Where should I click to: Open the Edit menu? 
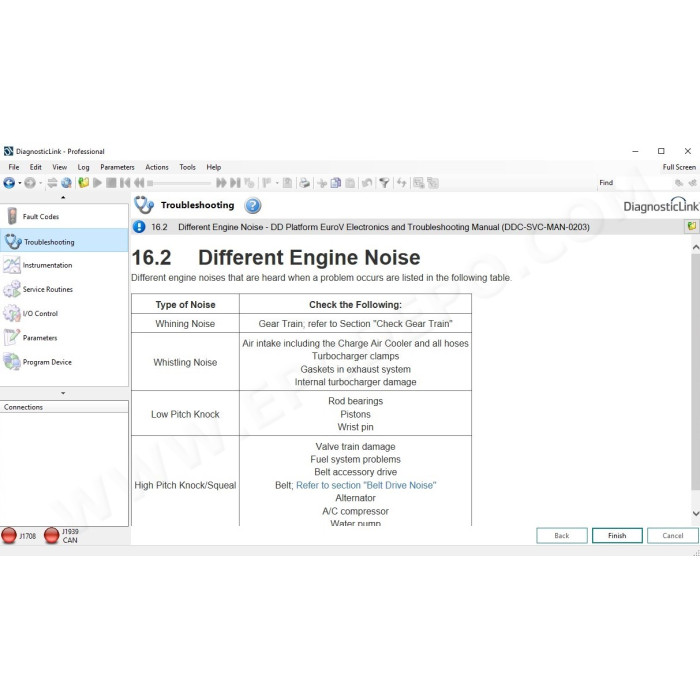tap(36, 167)
